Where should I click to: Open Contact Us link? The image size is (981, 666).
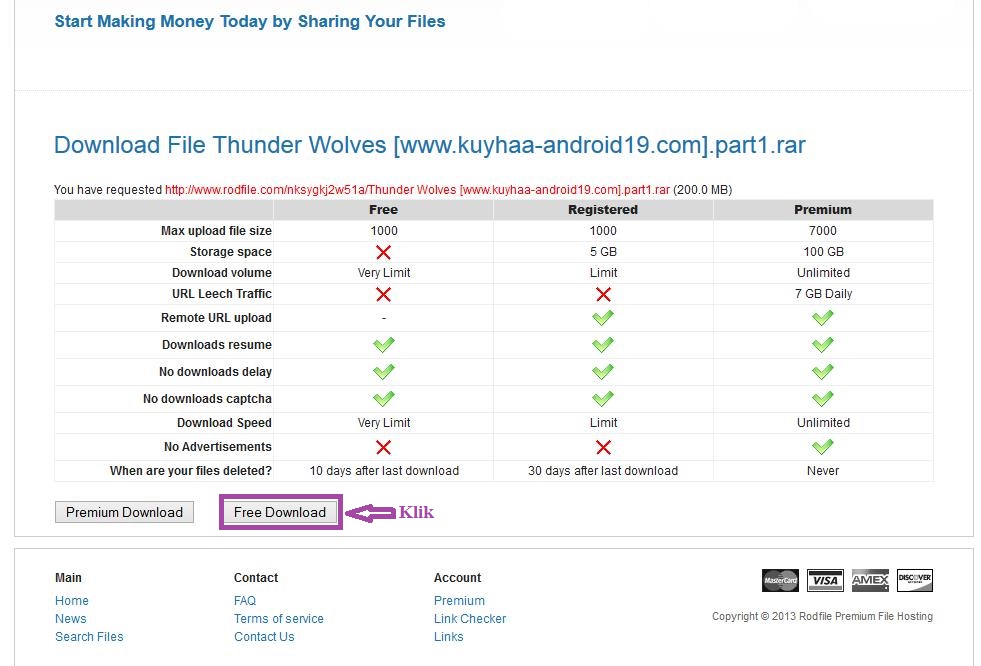pos(264,637)
